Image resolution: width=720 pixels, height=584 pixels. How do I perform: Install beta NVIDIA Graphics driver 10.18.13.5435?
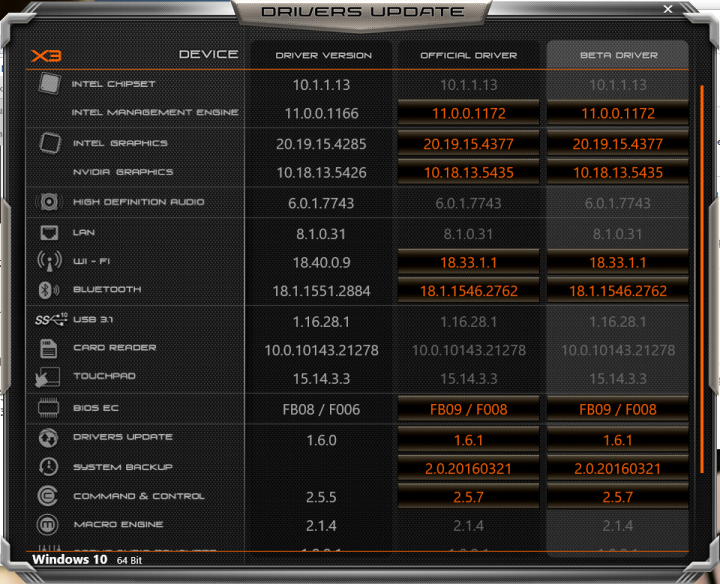pyautogui.click(x=618, y=172)
